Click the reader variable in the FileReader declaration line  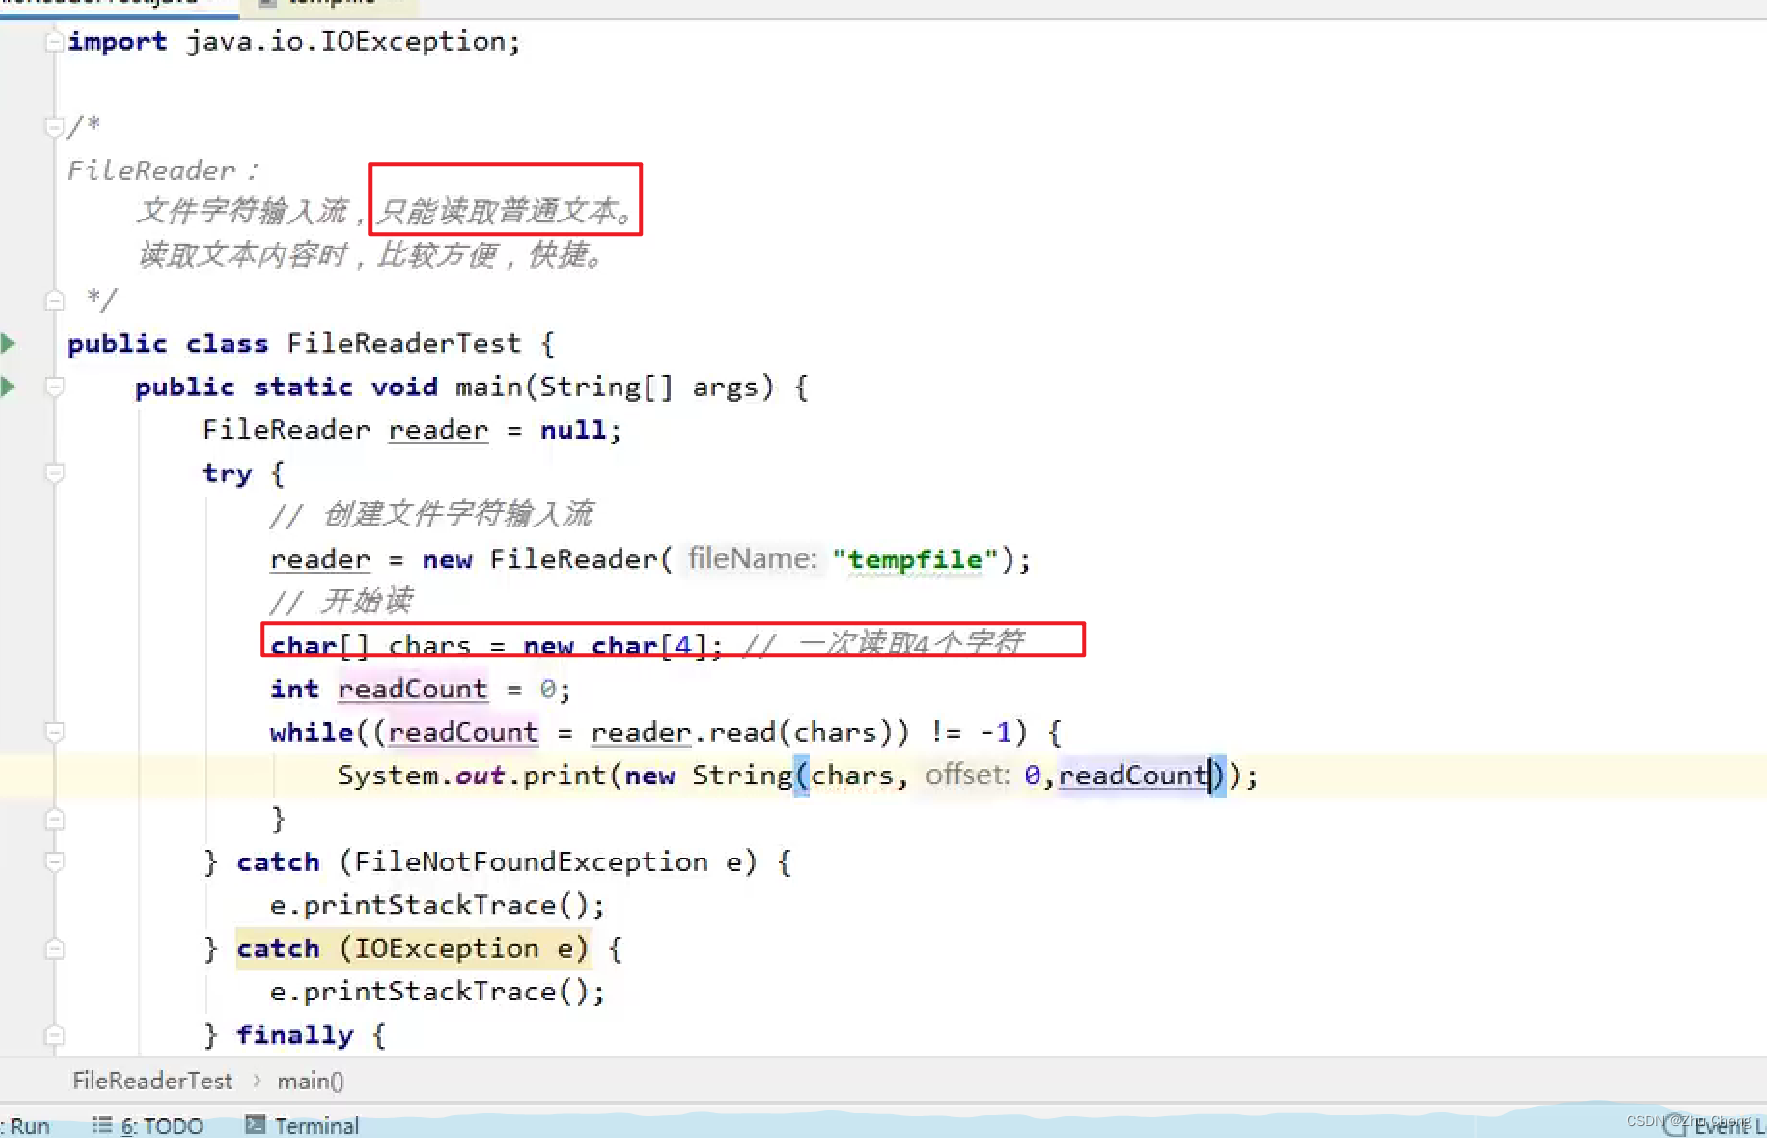(438, 430)
